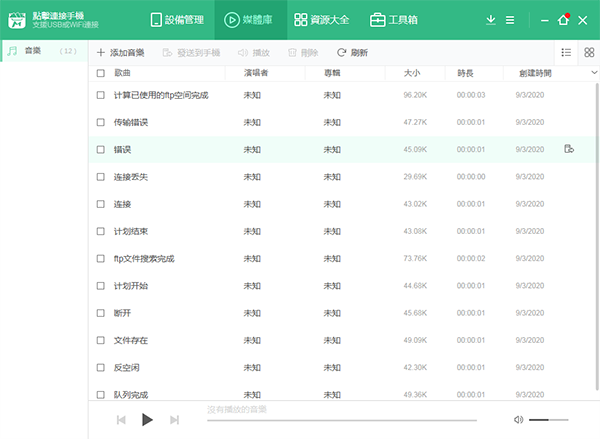Expand the column header dropdown chevron
Viewport: 600px width, 439px height.
(594, 72)
